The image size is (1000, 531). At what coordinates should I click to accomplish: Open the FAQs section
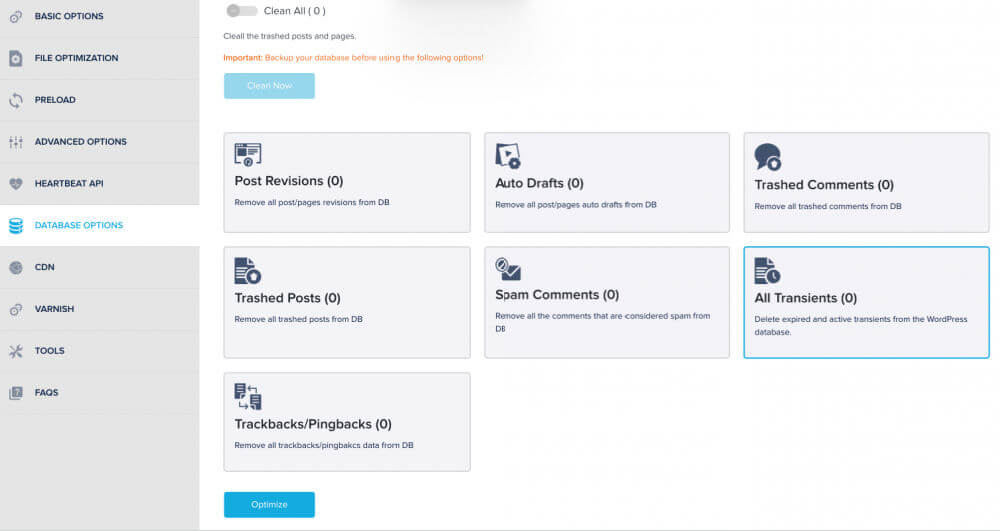pyautogui.click(x=99, y=393)
